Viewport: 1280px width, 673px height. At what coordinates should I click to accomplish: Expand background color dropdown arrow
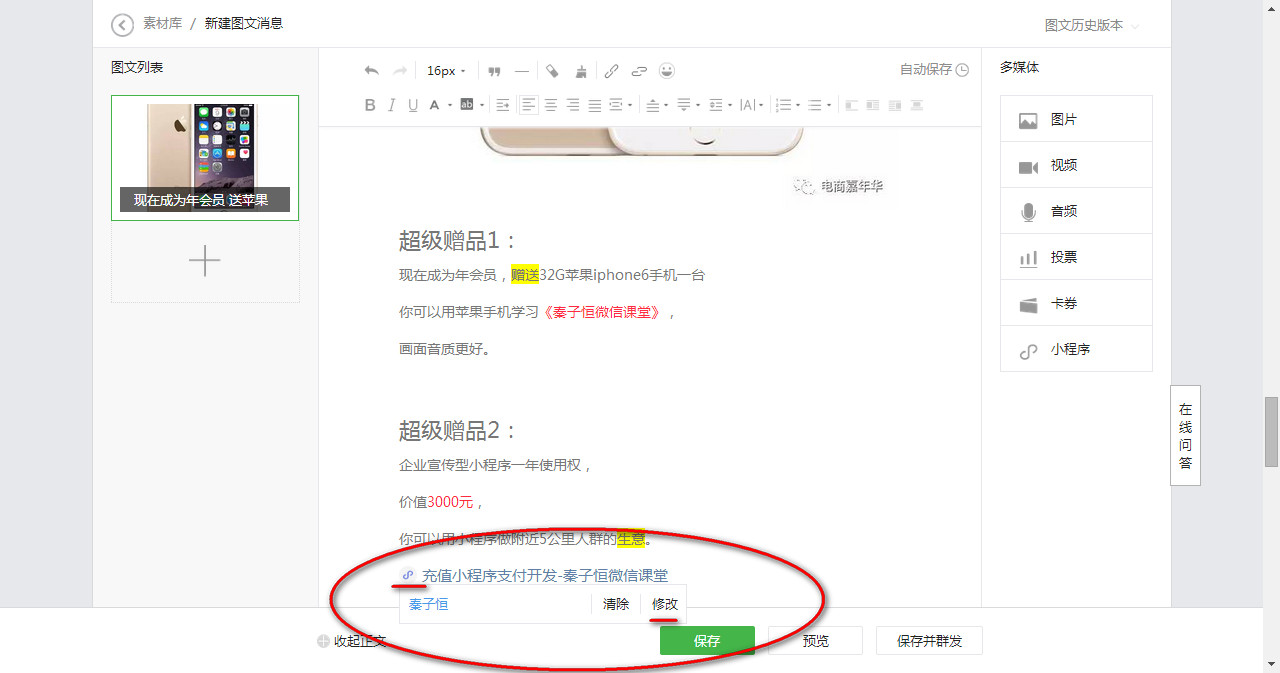(x=482, y=105)
